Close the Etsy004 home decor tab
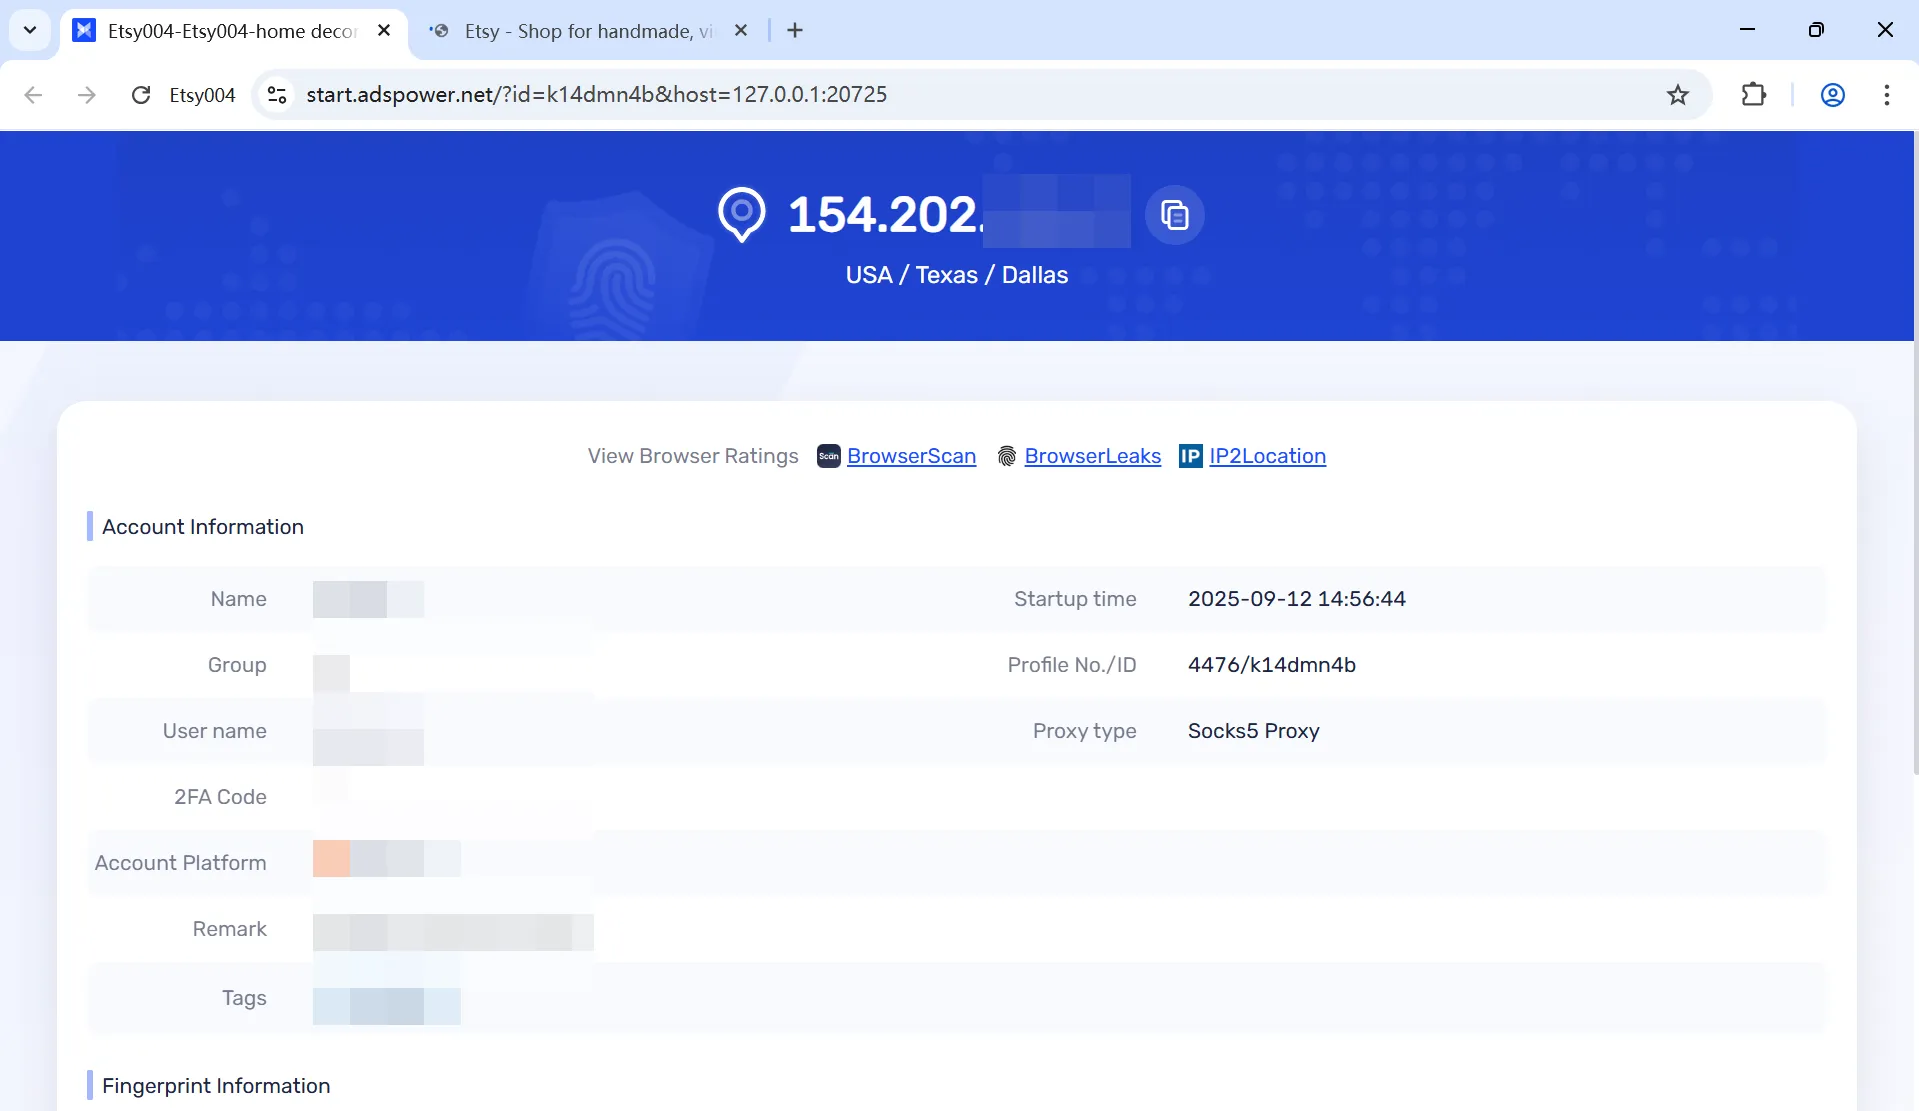1919x1111 pixels. [384, 31]
